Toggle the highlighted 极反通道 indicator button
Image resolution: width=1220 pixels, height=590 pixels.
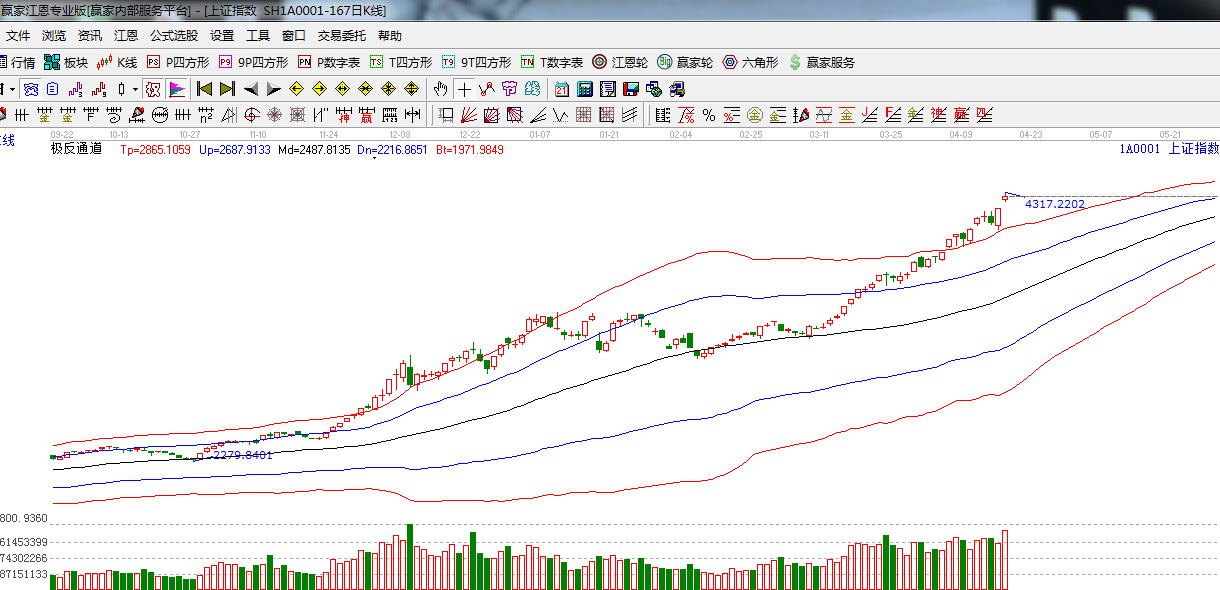click(152, 89)
